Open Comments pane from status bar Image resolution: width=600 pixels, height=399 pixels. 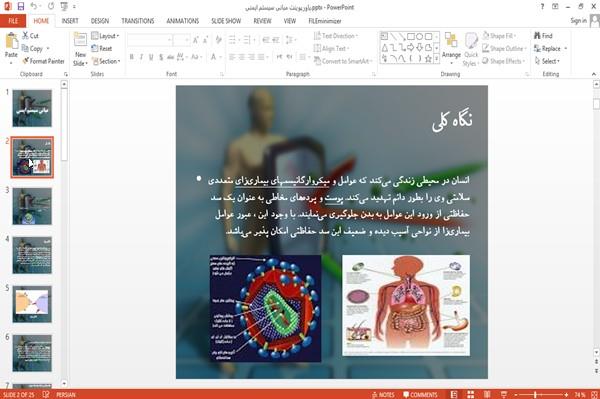coord(420,395)
